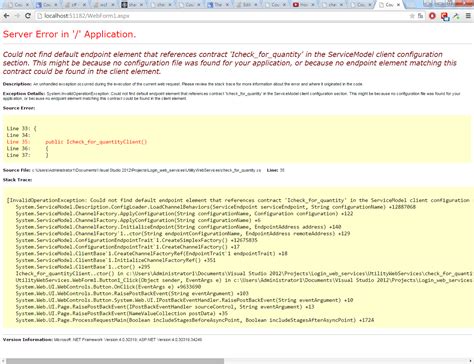Click the 'Exception Details:' label
Viewport: 474px width, 364px height.
(23, 94)
